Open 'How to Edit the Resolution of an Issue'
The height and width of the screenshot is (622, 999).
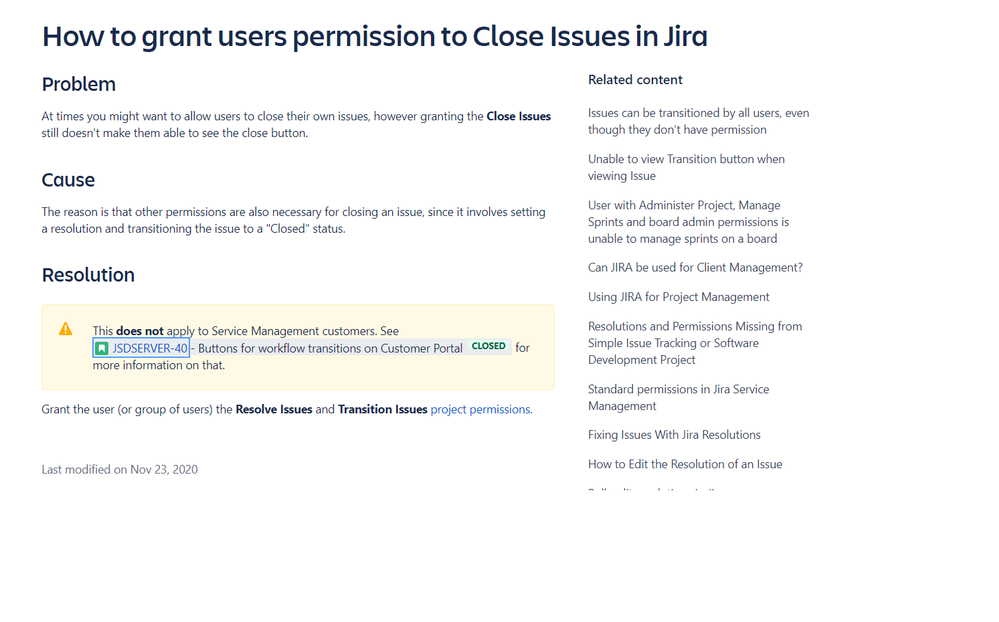point(685,464)
